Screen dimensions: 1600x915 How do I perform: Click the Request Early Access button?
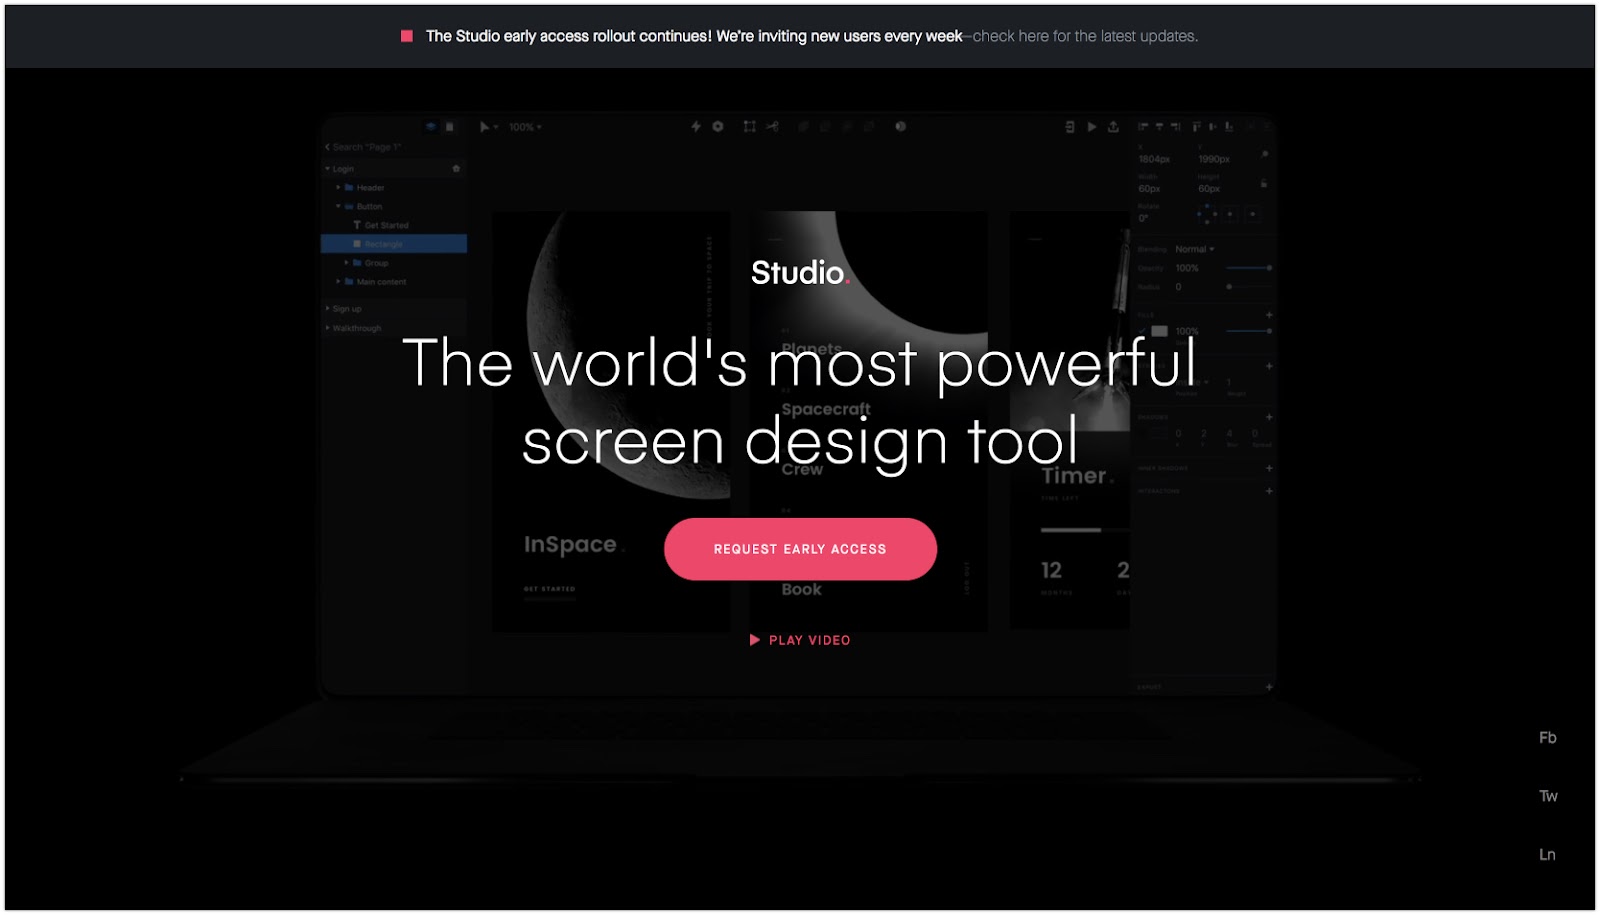point(800,549)
